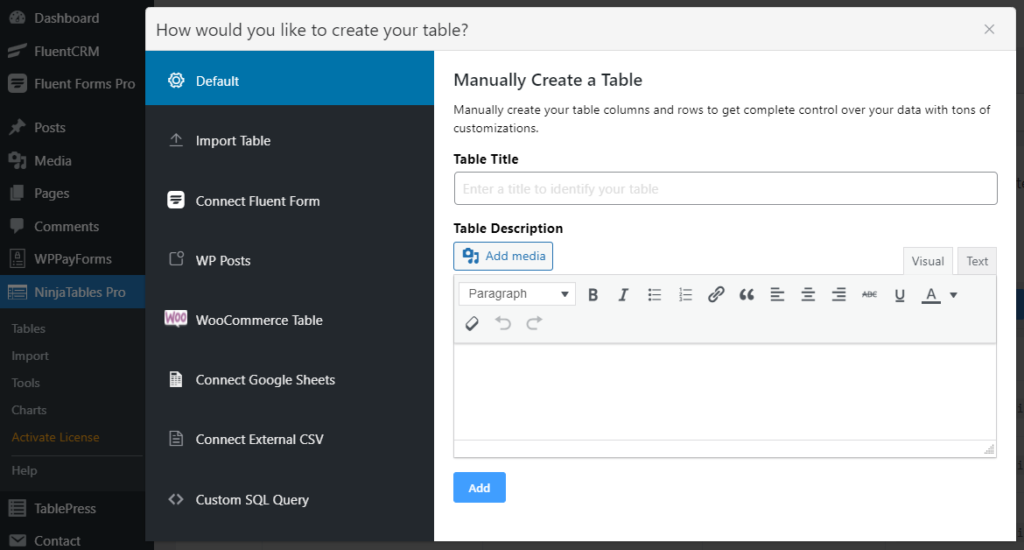Choose Connect Google Sheets option
This screenshot has width=1024, height=550.
tap(265, 380)
